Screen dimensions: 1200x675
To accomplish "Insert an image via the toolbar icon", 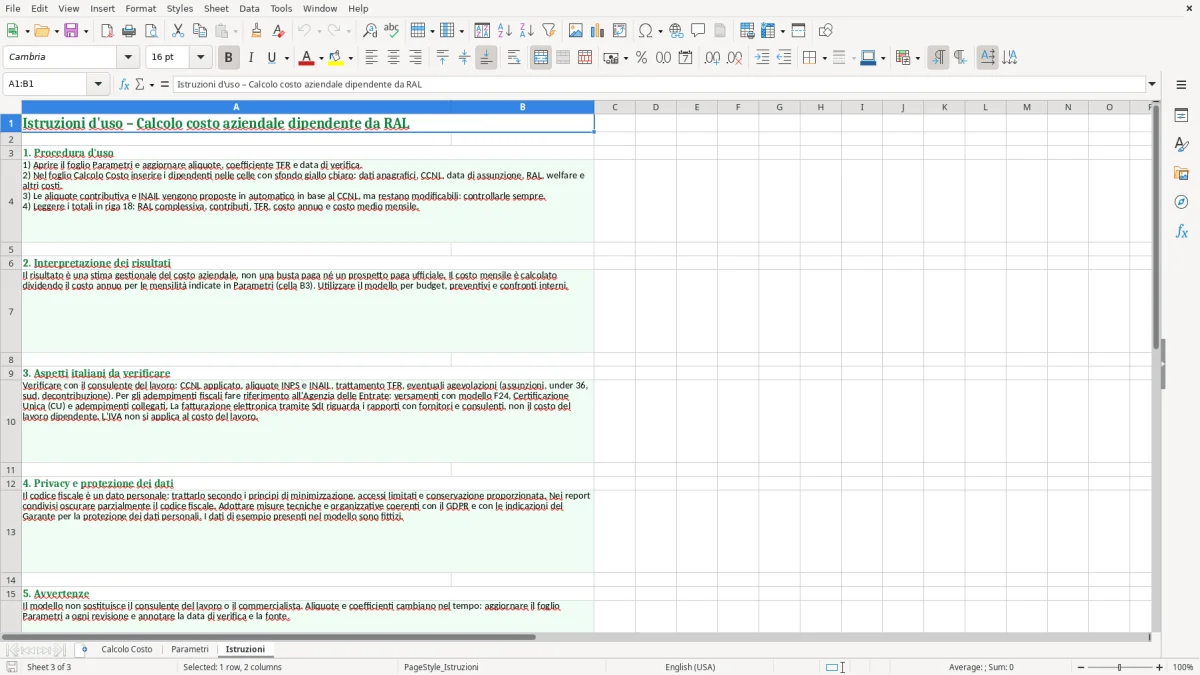I will (576, 31).
